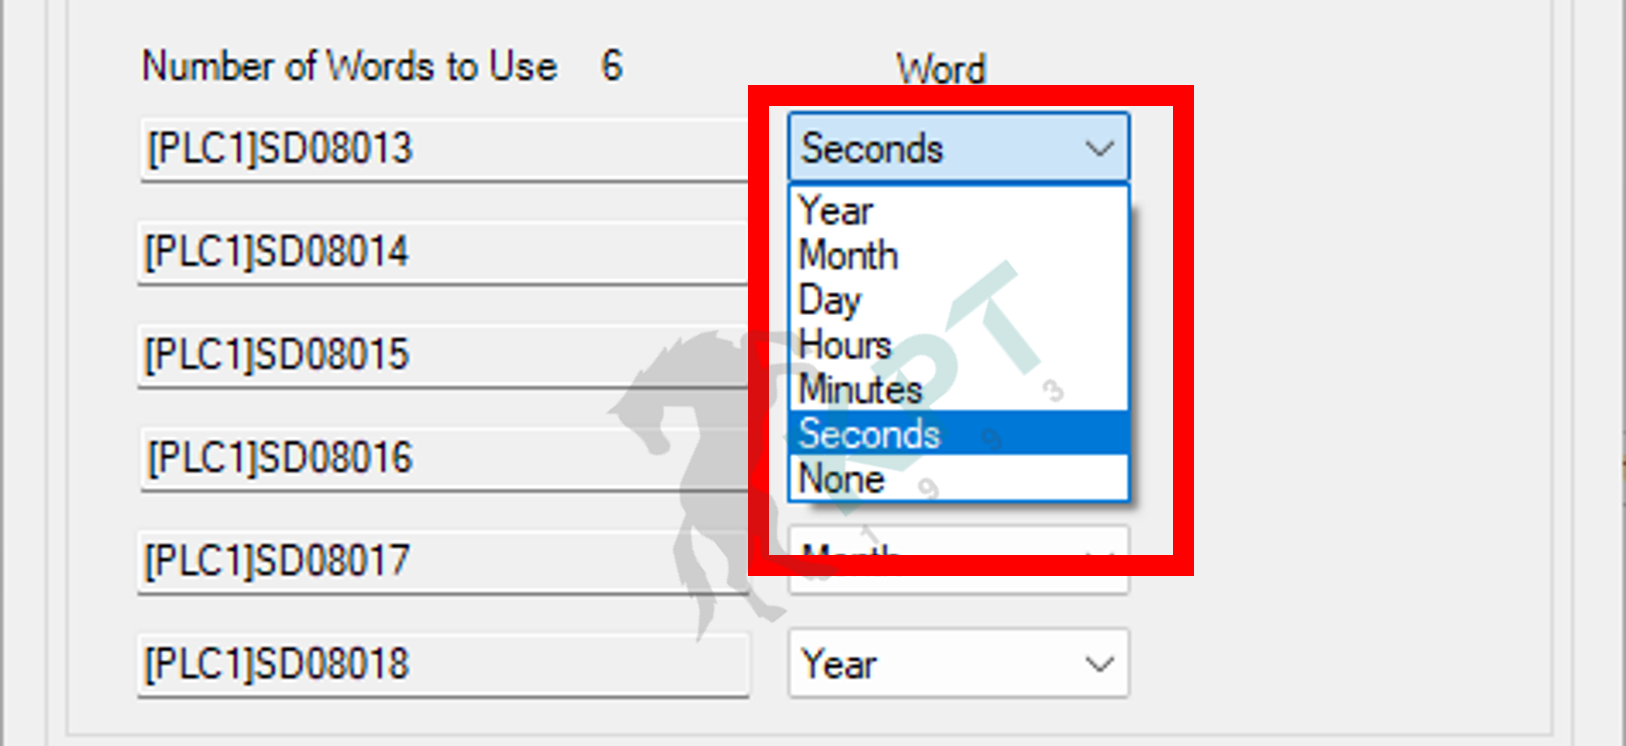Click the [PLC1]SD08017 address field
This screenshot has height=746, width=1626.
tap(444, 561)
